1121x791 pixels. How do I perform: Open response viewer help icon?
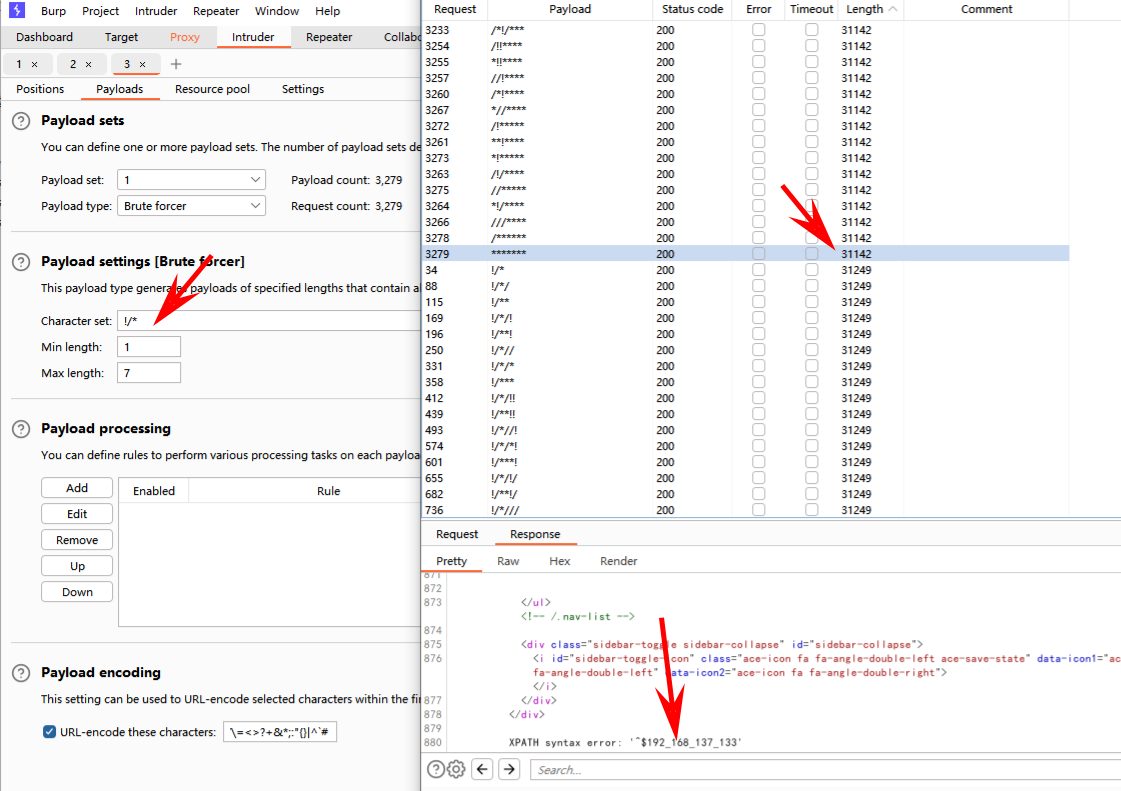[x=435, y=770]
